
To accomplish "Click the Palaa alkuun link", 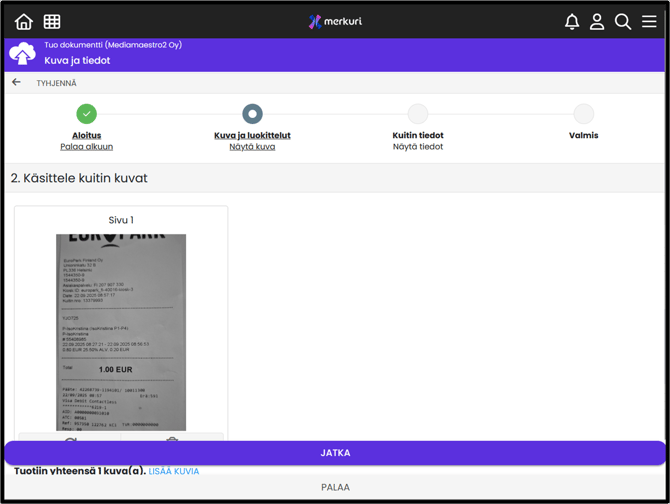I will [x=87, y=147].
